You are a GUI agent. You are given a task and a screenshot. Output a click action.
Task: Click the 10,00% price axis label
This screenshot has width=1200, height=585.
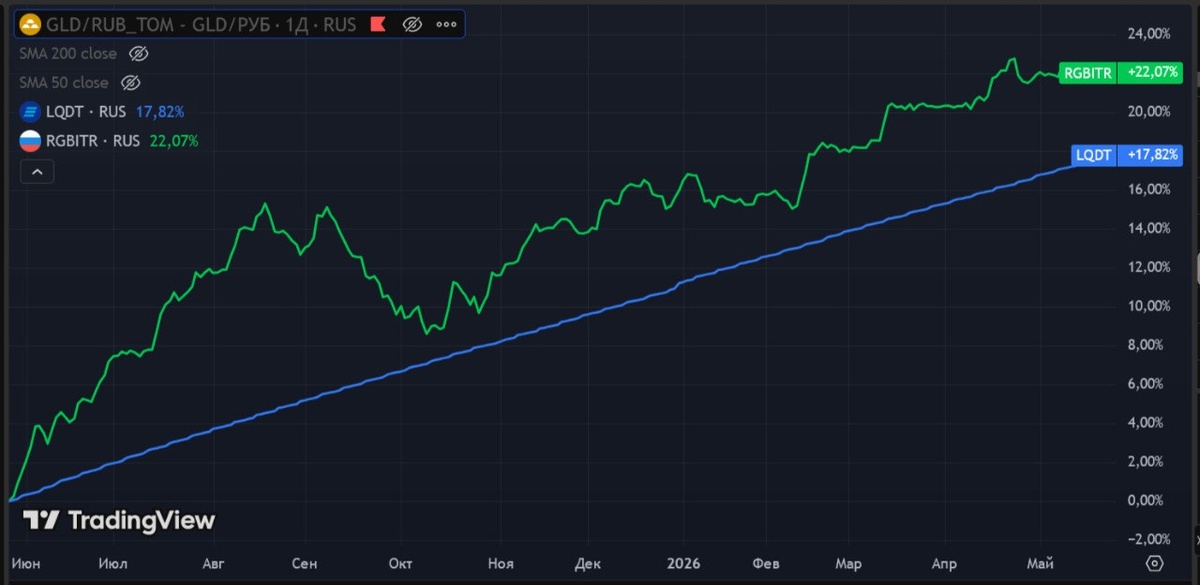click(x=1148, y=306)
